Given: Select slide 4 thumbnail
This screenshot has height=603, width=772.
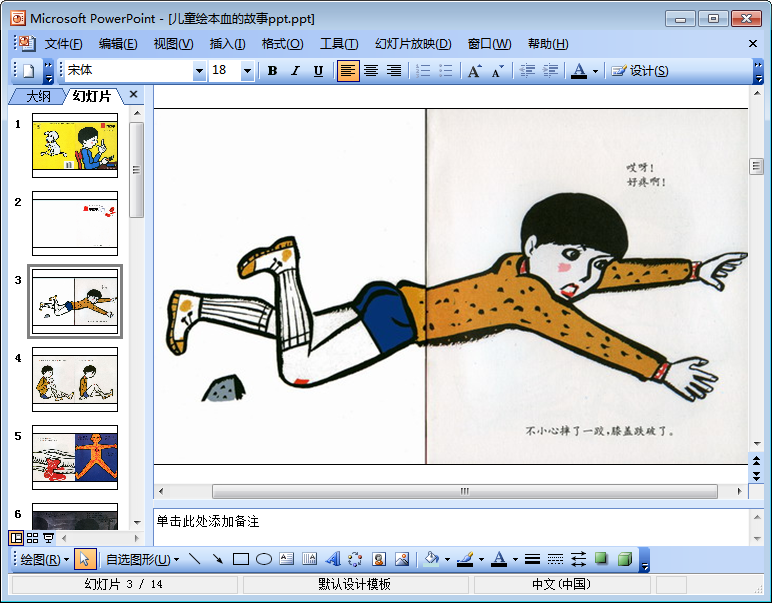Looking at the screenshot, I should click(75, 380).
